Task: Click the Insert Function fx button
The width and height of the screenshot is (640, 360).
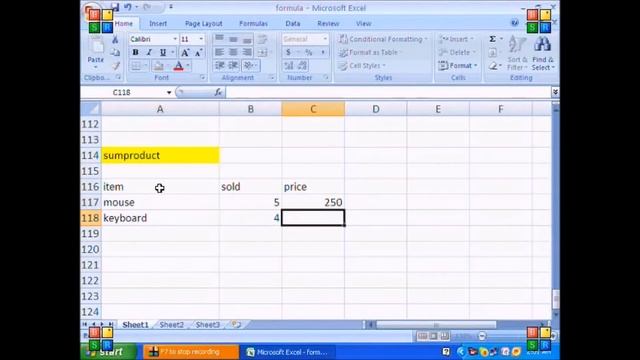Action: (x=218, y=92)
